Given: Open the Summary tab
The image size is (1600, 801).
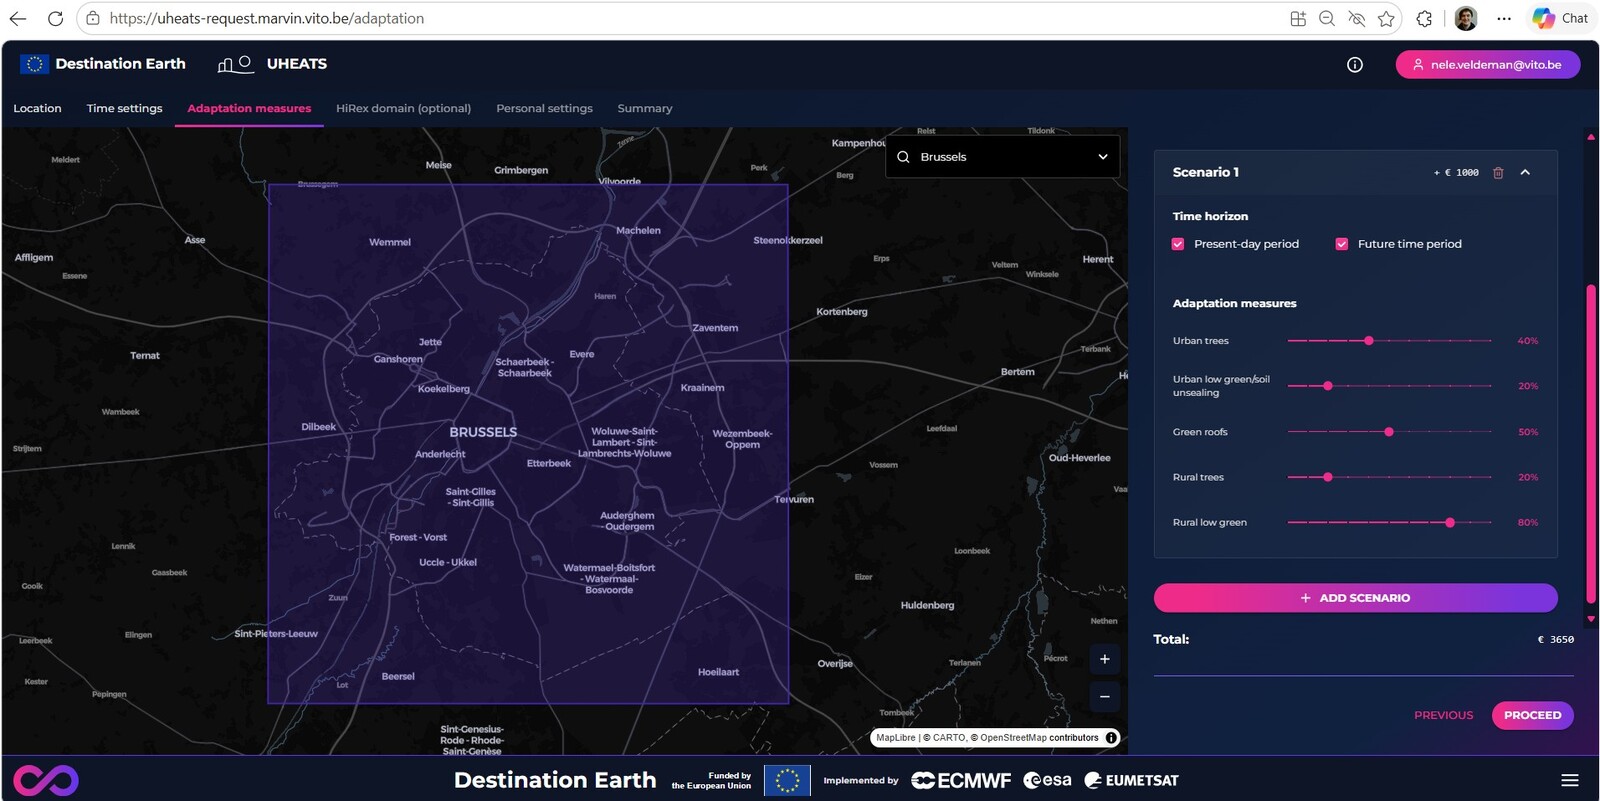Looking at the screenshot, I should tap(645, 108).
